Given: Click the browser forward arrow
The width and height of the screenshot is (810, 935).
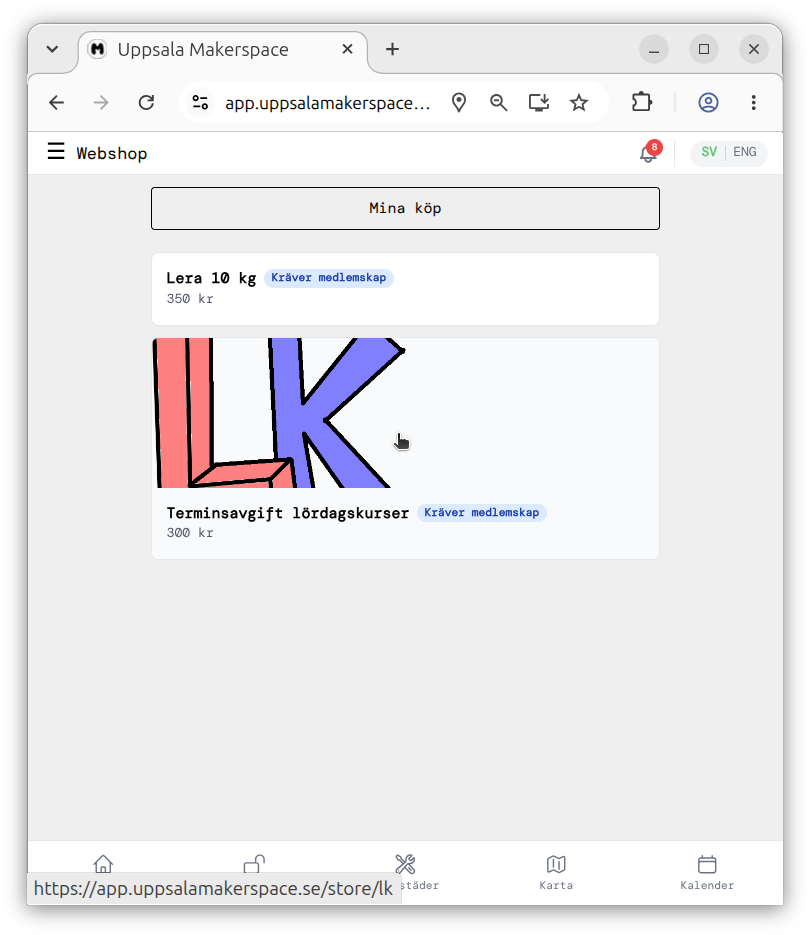Looking at the screenshot, I should click(x=101, y=103).
